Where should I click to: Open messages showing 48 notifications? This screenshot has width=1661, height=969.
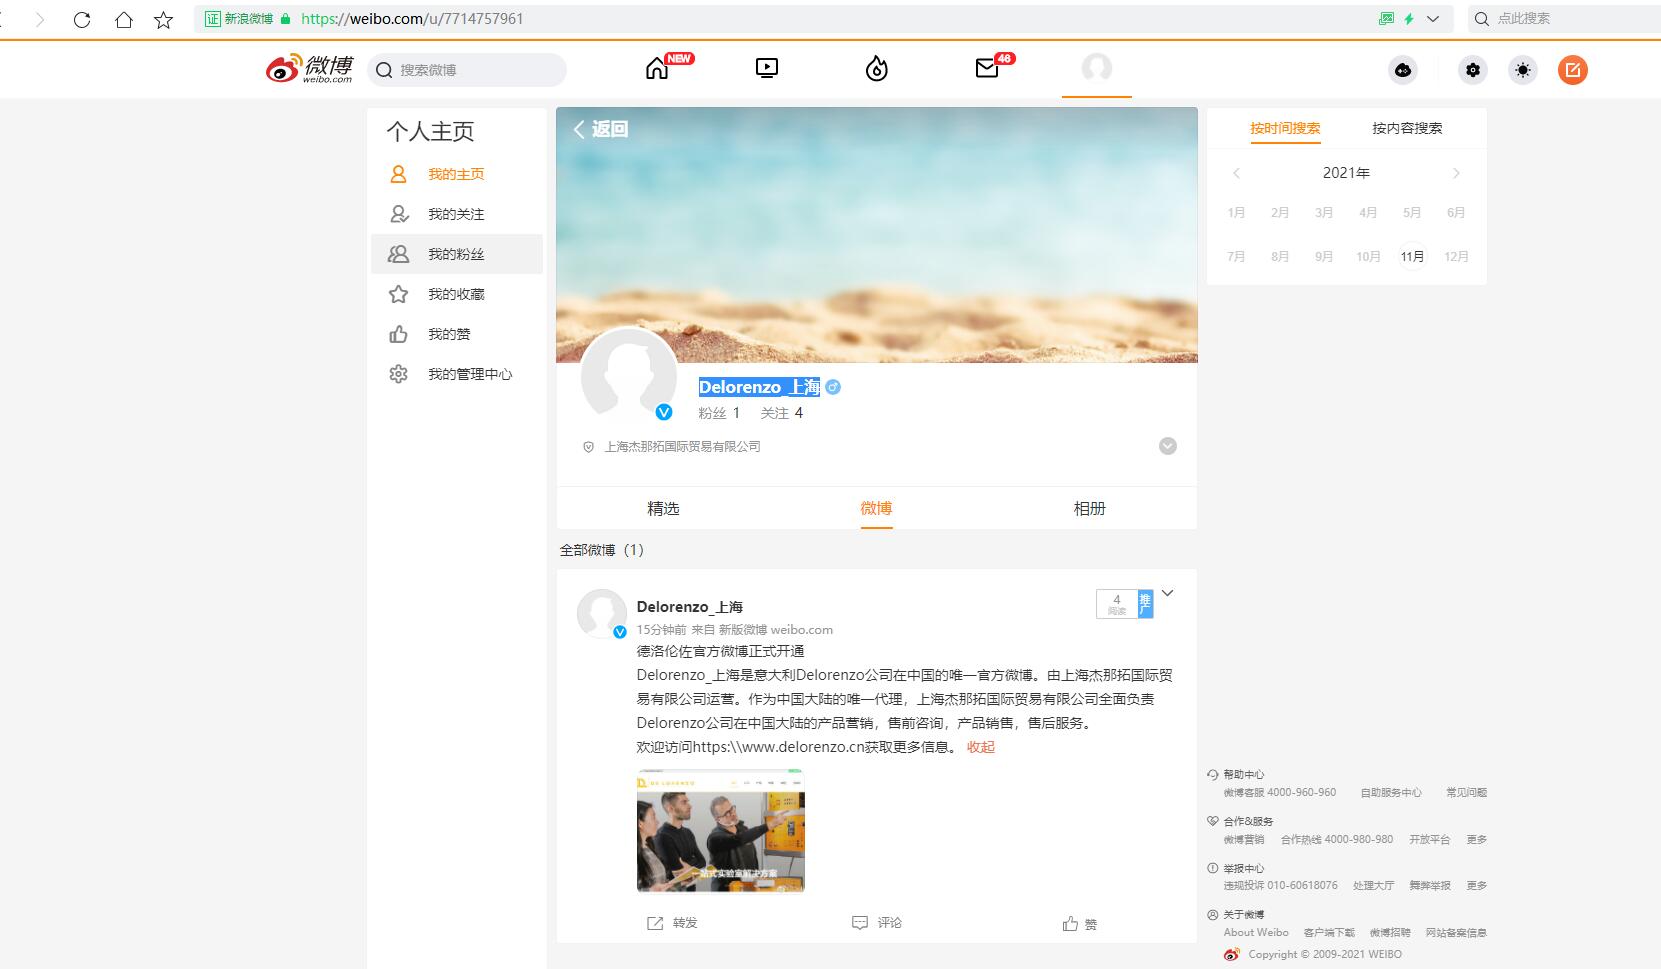tap(986, 70)
